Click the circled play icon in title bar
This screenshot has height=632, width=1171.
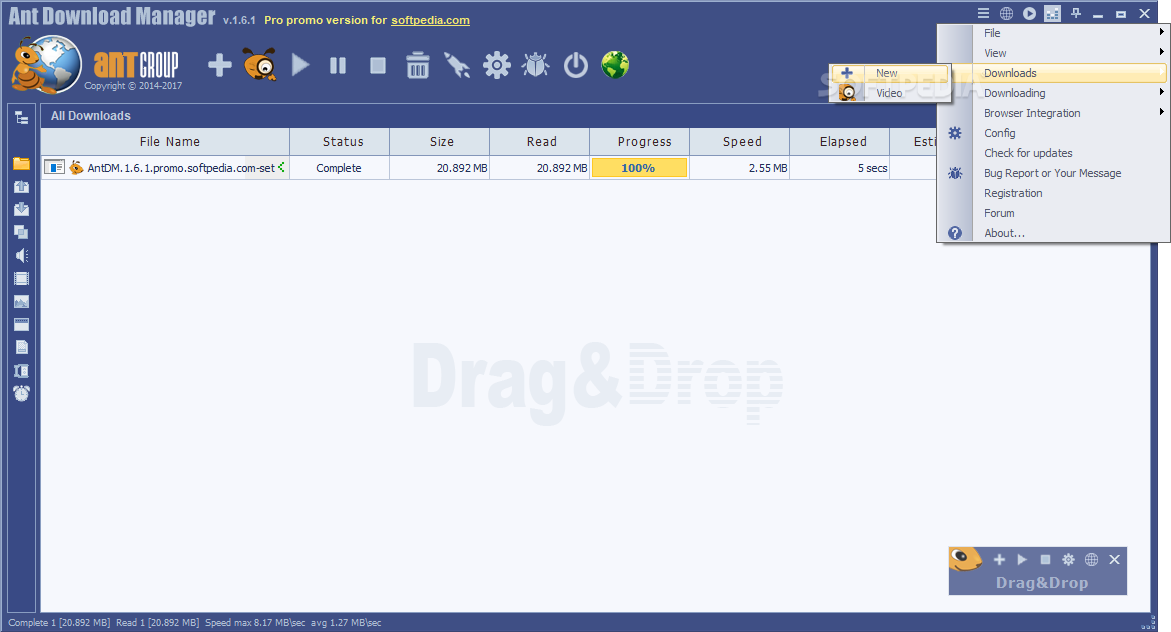pos(1030,13)
